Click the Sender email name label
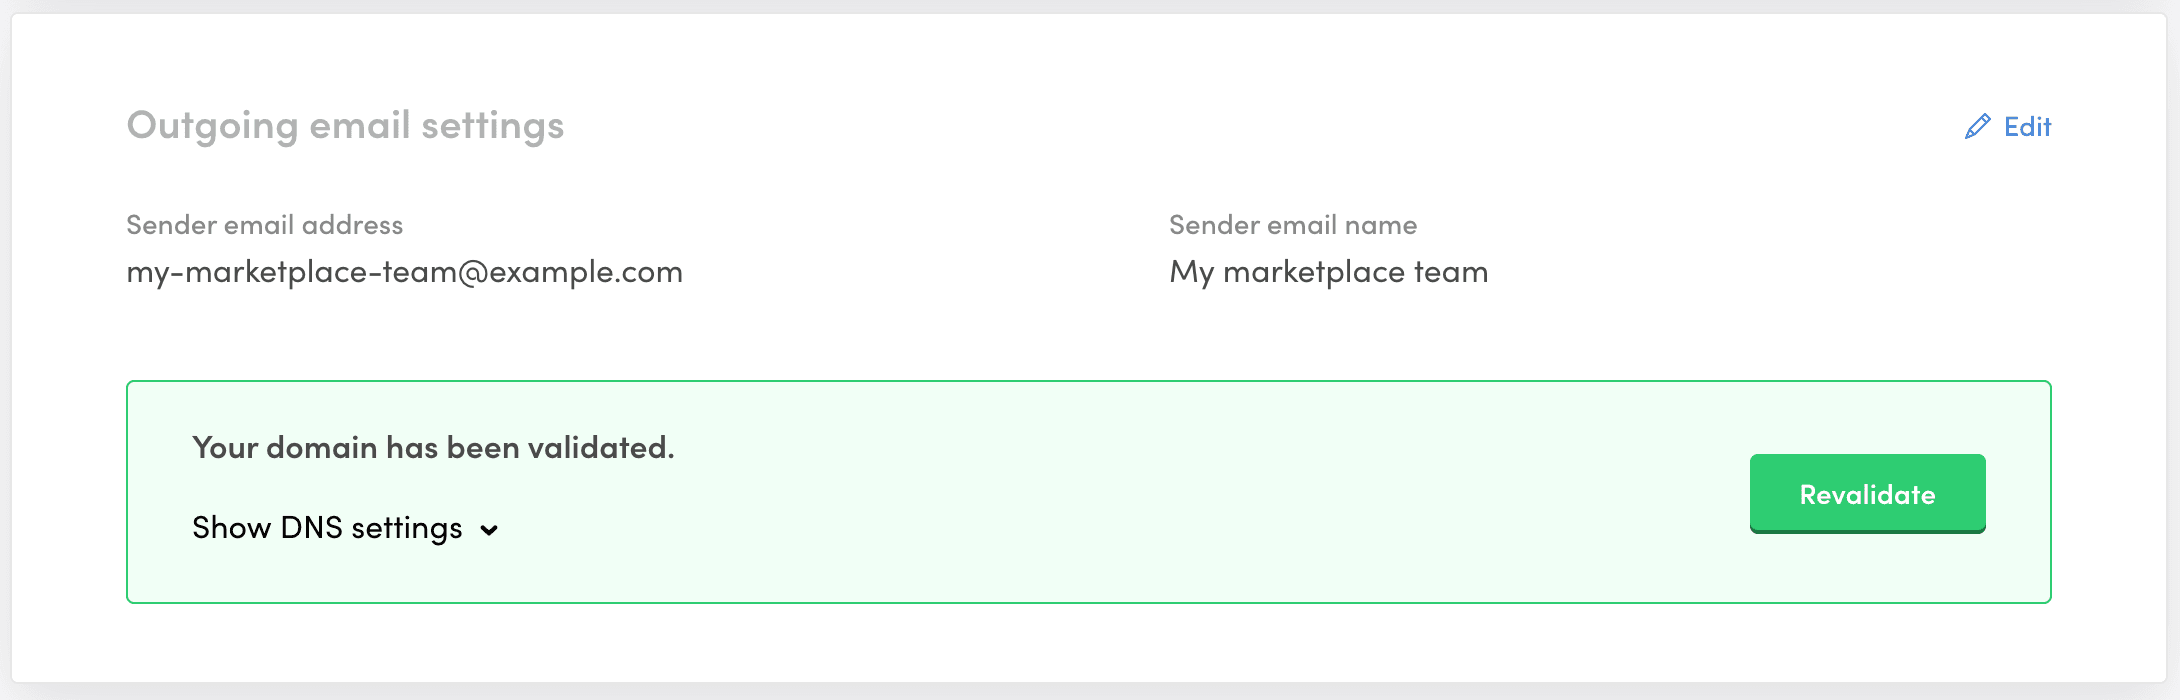 click(x=1292, y=225)
